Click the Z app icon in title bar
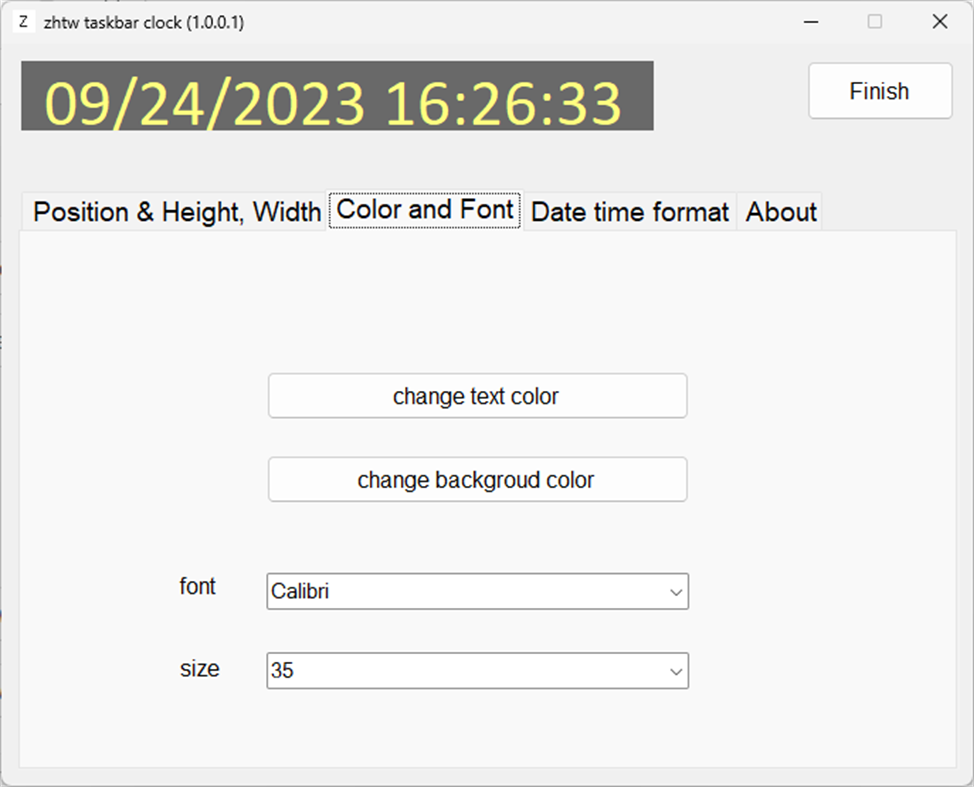Image resolution: width=974 pixels, height=787 pixels. (23, 22)
